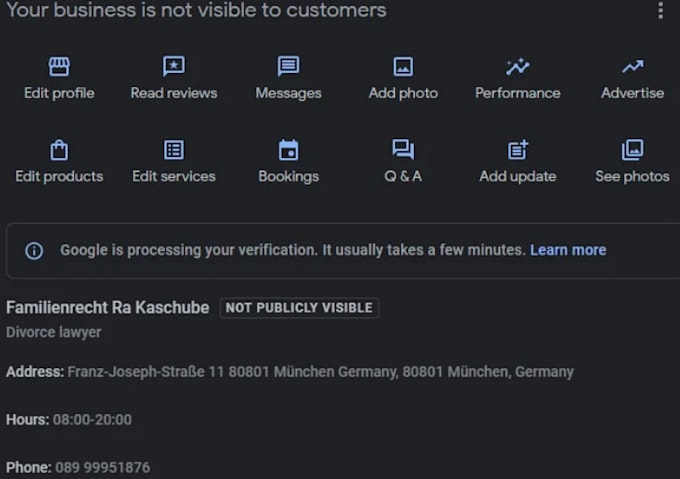Select the Familienrecht Ra Kaschube business name
This screenshot has height=479, width=680.
pyautogui.click(x=108, y=308)
